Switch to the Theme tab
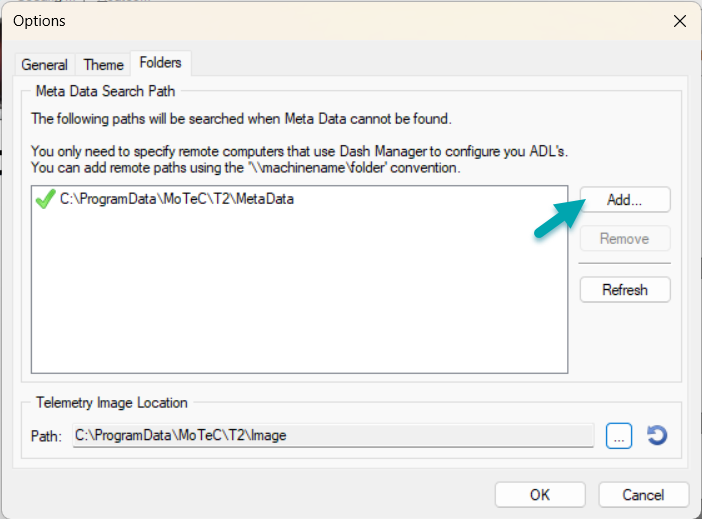The height and width of the screenshot is (519, 702). click(103, 65)
